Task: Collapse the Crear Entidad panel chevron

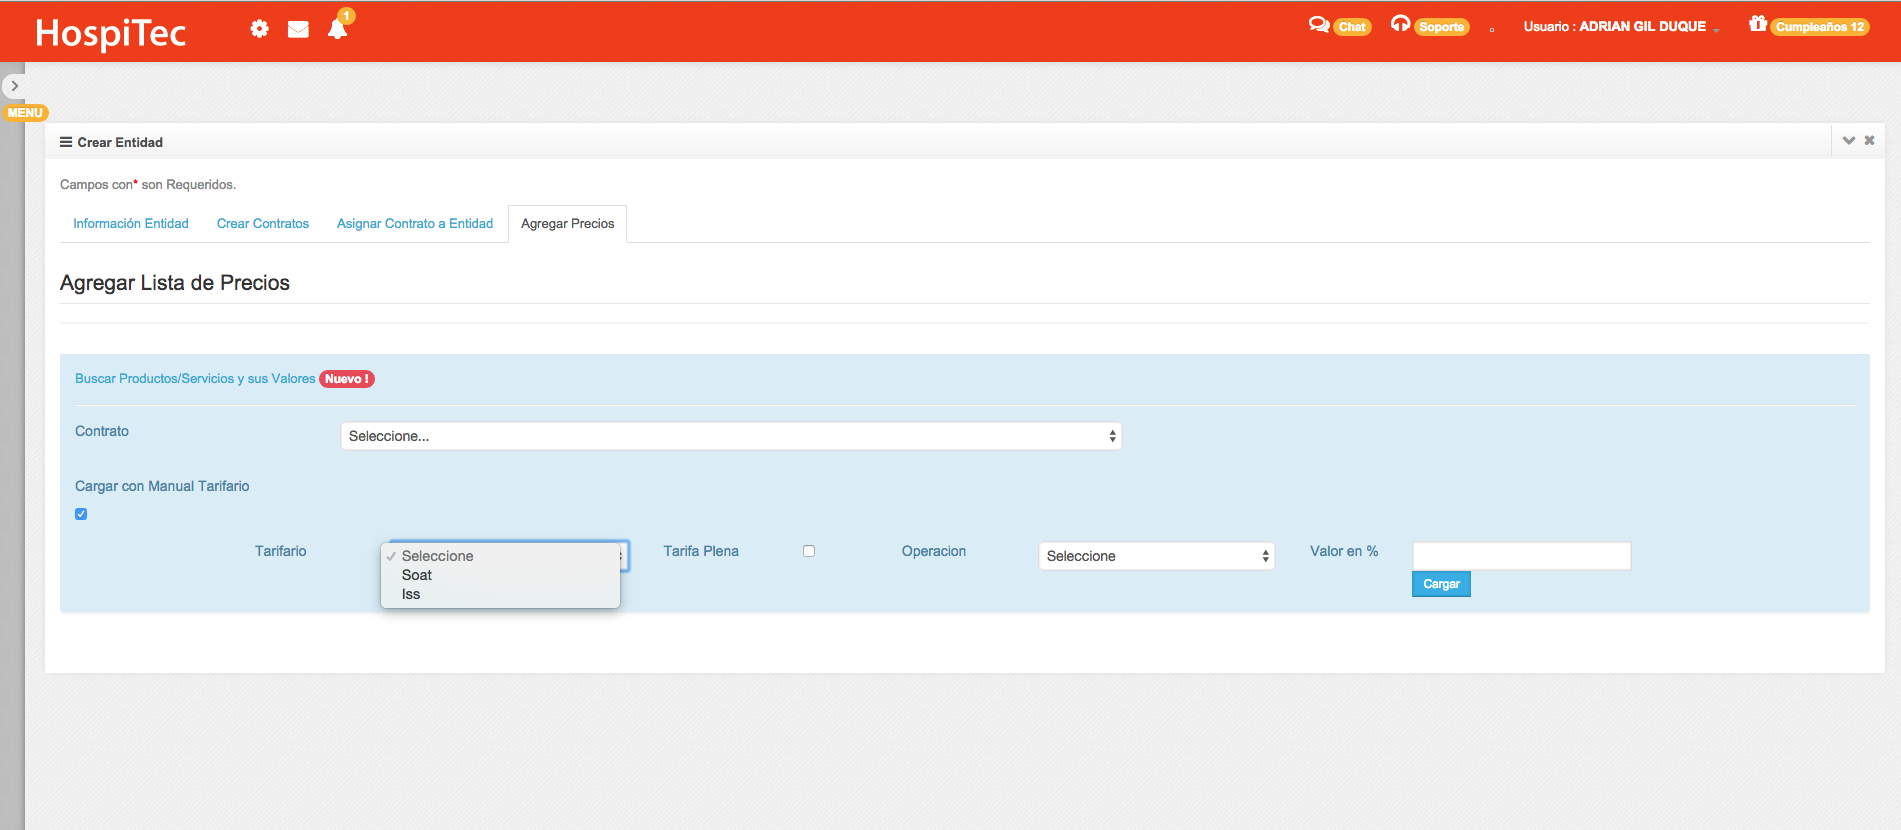Action: tap(1848, 141)
